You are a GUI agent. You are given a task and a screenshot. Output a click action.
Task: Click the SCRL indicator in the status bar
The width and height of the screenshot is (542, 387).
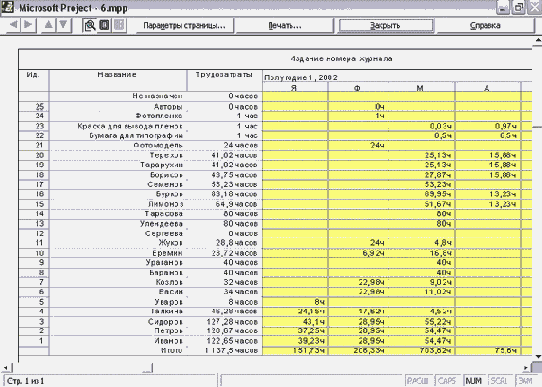499,381
